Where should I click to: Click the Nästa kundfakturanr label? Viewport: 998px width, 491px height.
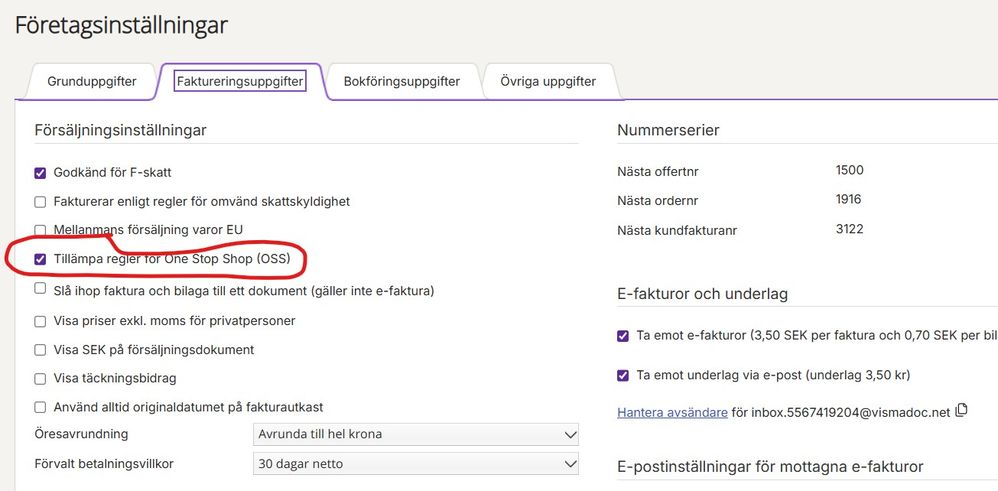point(677,230)
